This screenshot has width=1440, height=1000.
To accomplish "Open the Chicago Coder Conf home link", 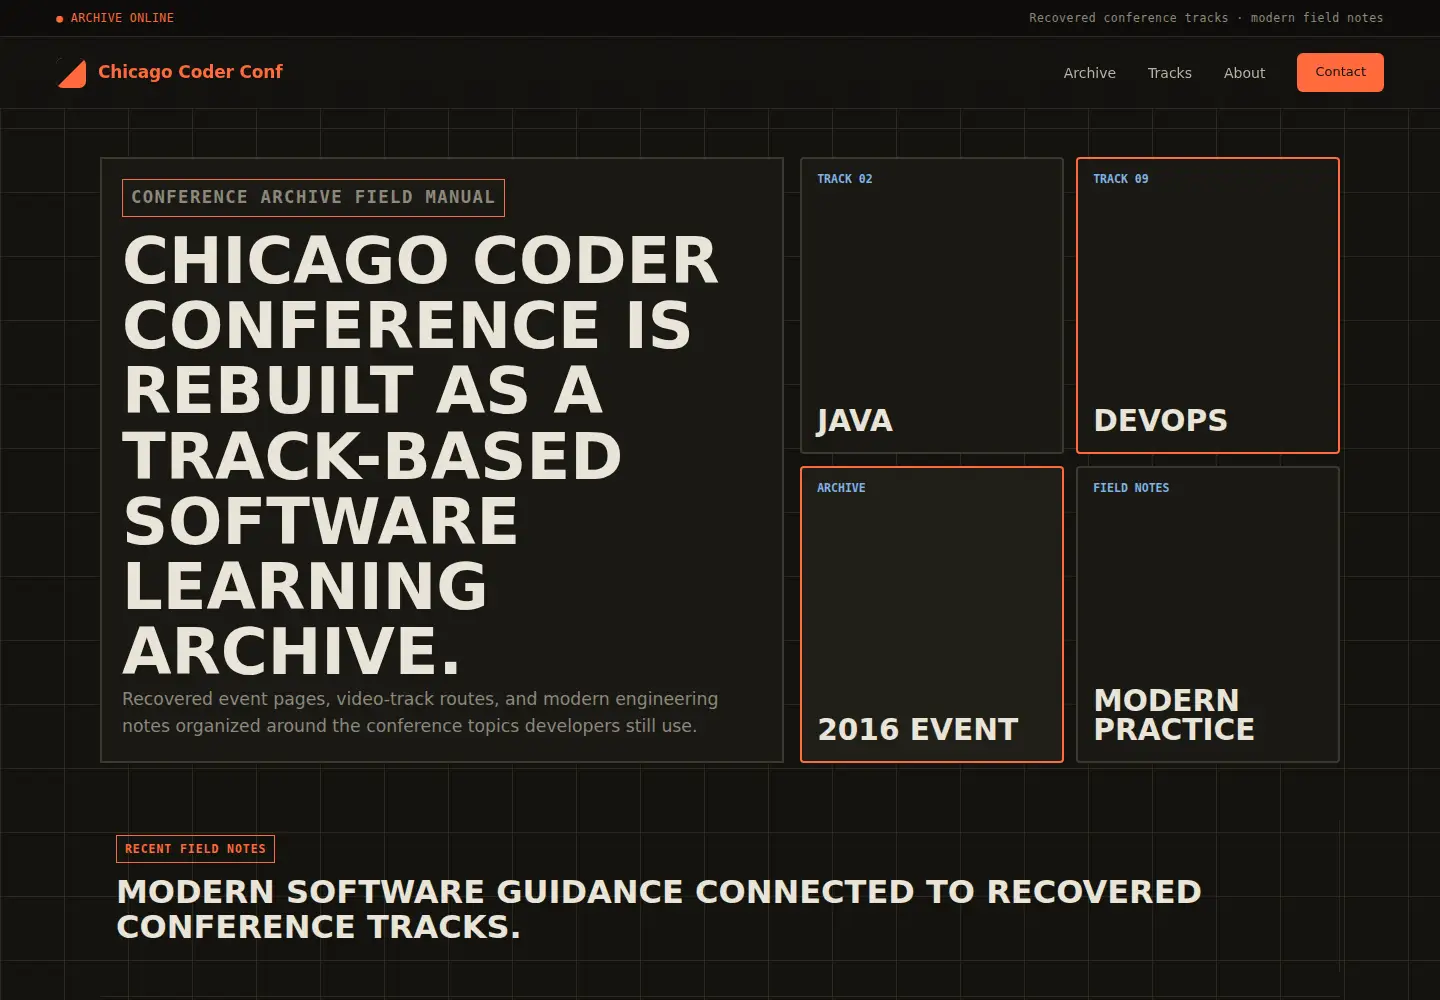I will [170, 73].
